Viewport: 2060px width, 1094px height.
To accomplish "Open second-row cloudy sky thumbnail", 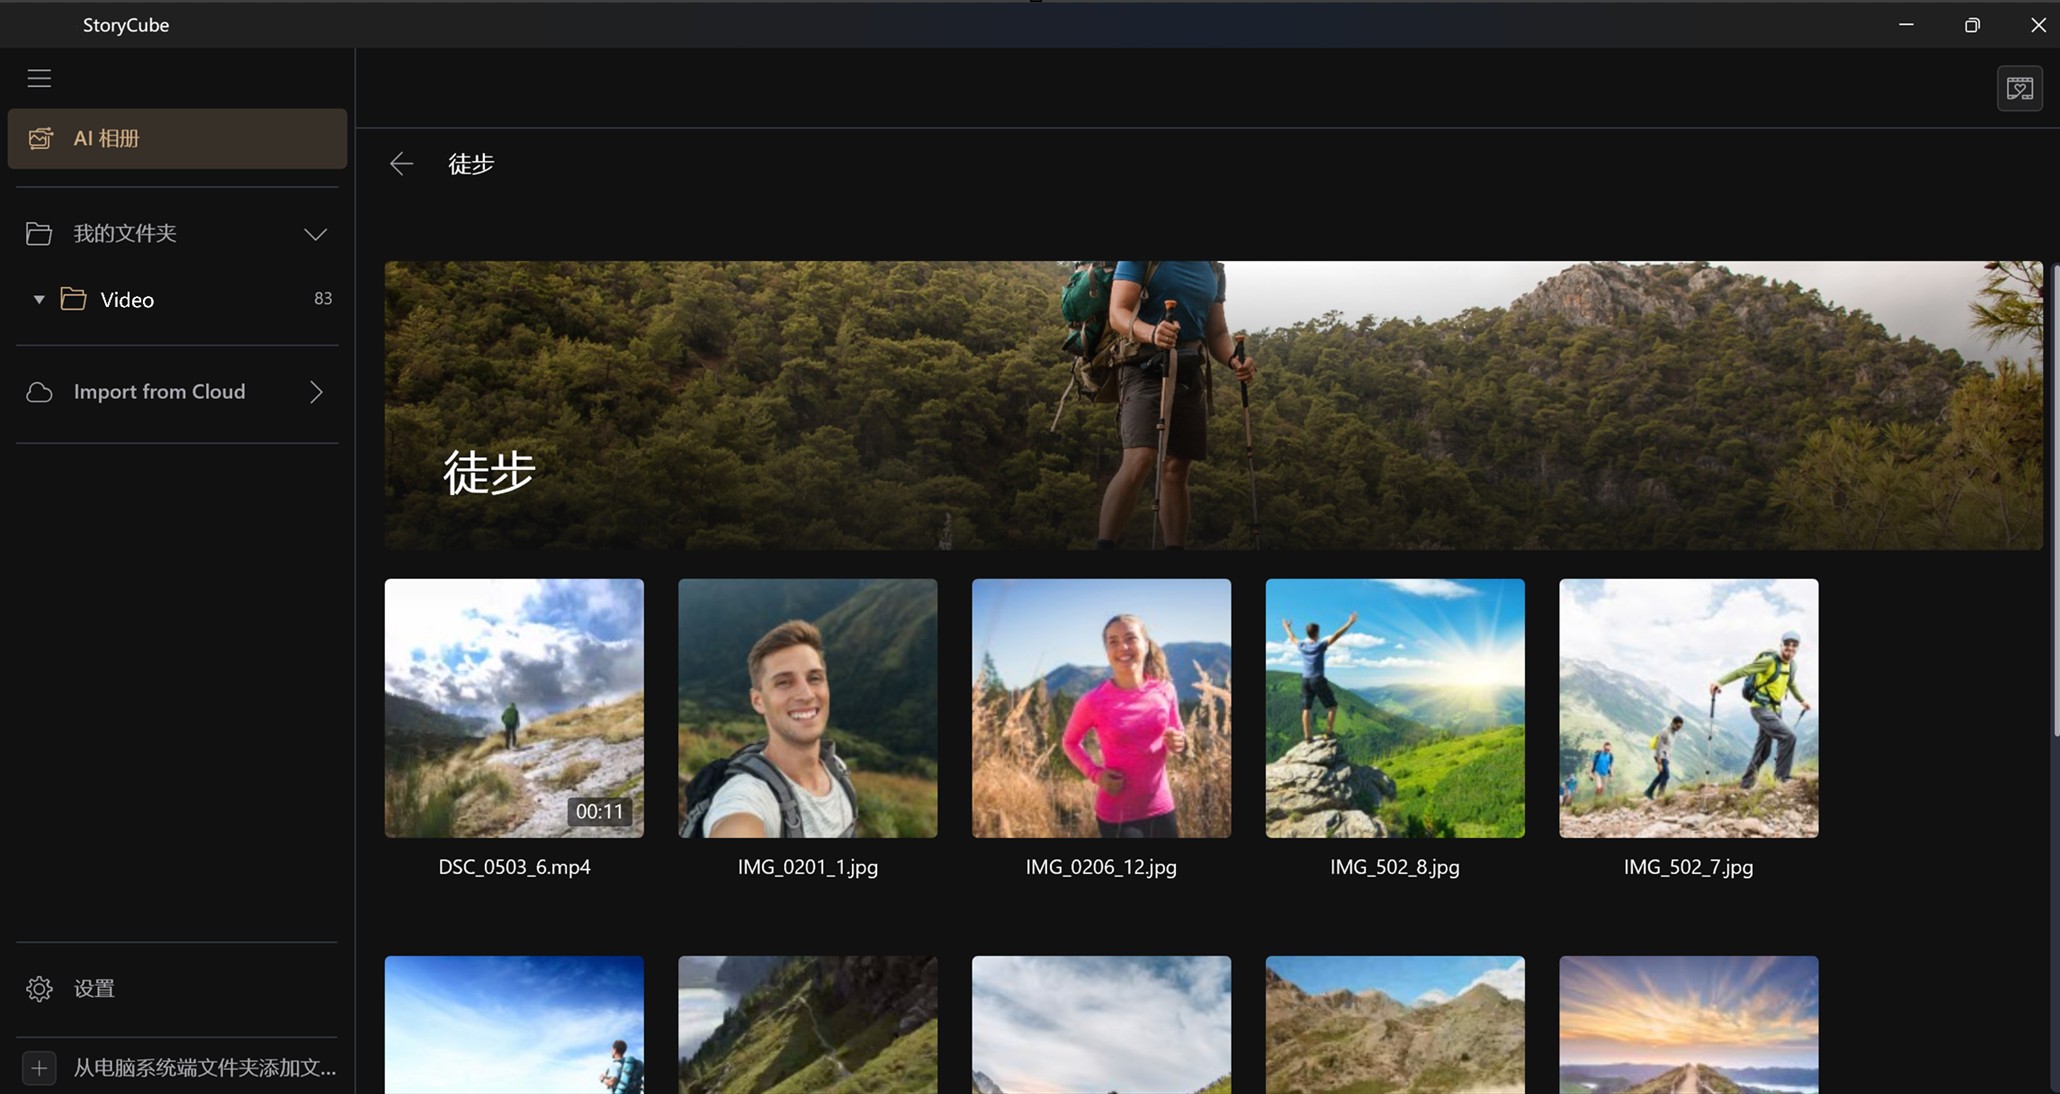I will point(1101,1025).
